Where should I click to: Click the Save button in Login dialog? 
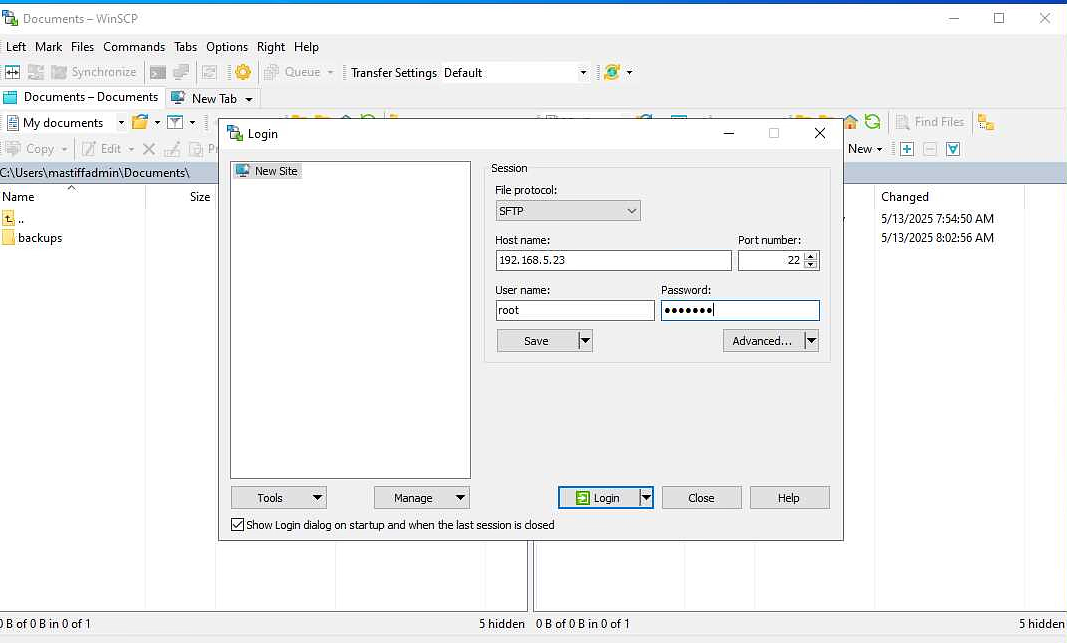537,341
